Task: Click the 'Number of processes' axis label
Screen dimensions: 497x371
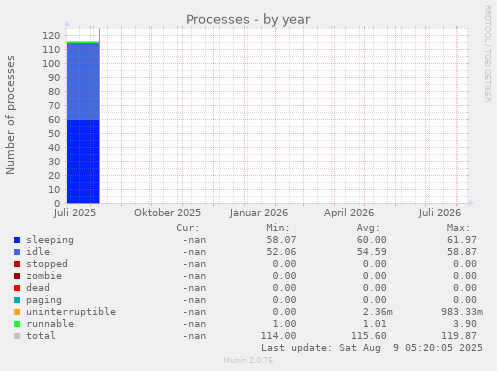Action: click(10, 115)
